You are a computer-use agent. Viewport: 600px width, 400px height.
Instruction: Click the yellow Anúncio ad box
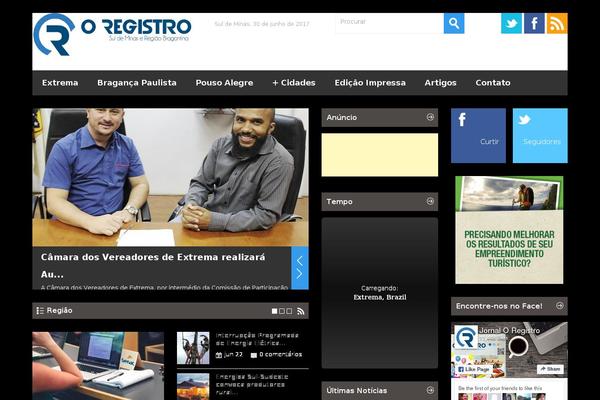(x=380, y=155)
